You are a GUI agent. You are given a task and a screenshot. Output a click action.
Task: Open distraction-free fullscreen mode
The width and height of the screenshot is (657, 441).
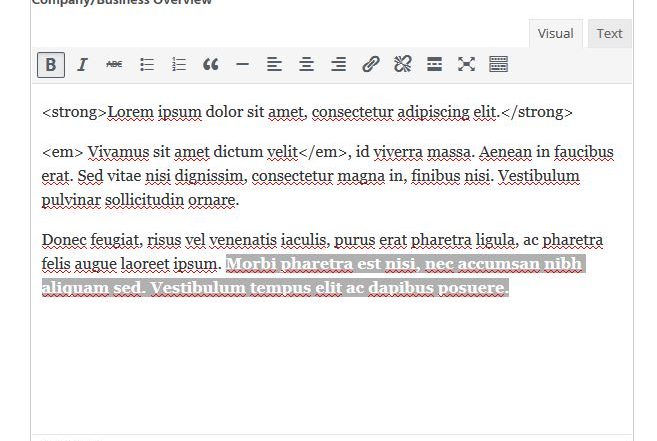pos(466,65)
